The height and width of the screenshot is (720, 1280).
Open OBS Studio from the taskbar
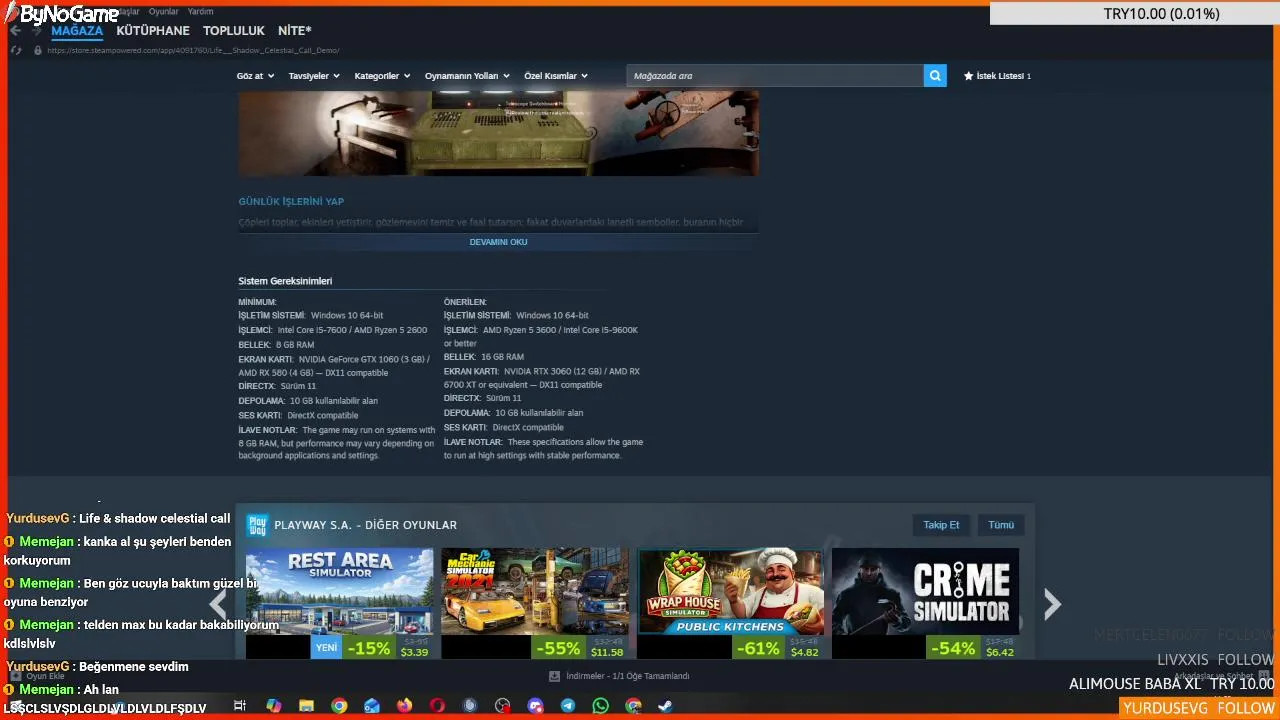point(502,706)
